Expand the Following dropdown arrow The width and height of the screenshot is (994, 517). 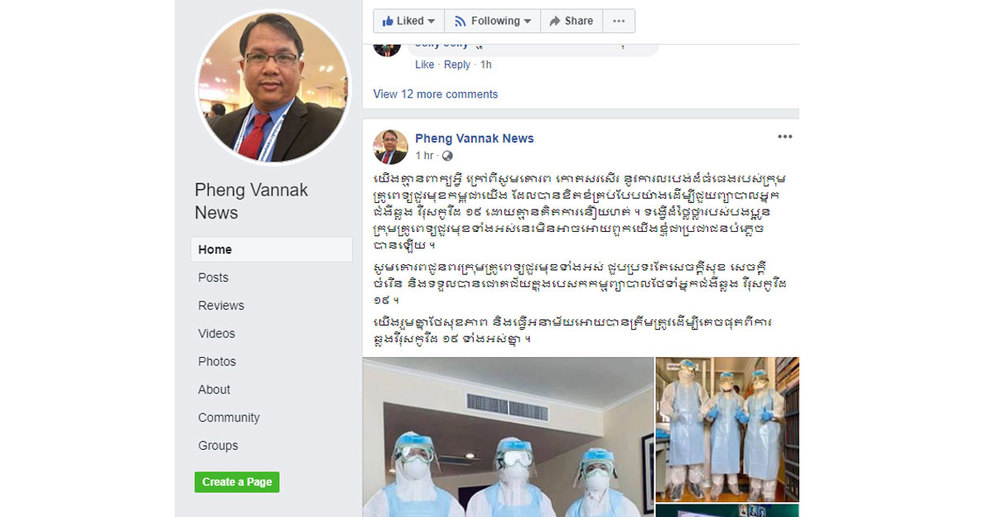coord(527,22)
